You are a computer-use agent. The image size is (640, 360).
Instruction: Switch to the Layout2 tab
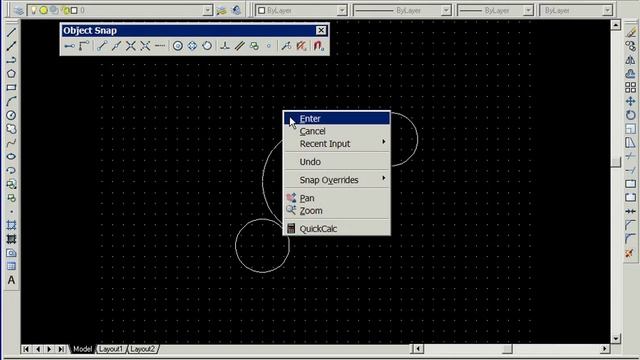click(142, 349)
